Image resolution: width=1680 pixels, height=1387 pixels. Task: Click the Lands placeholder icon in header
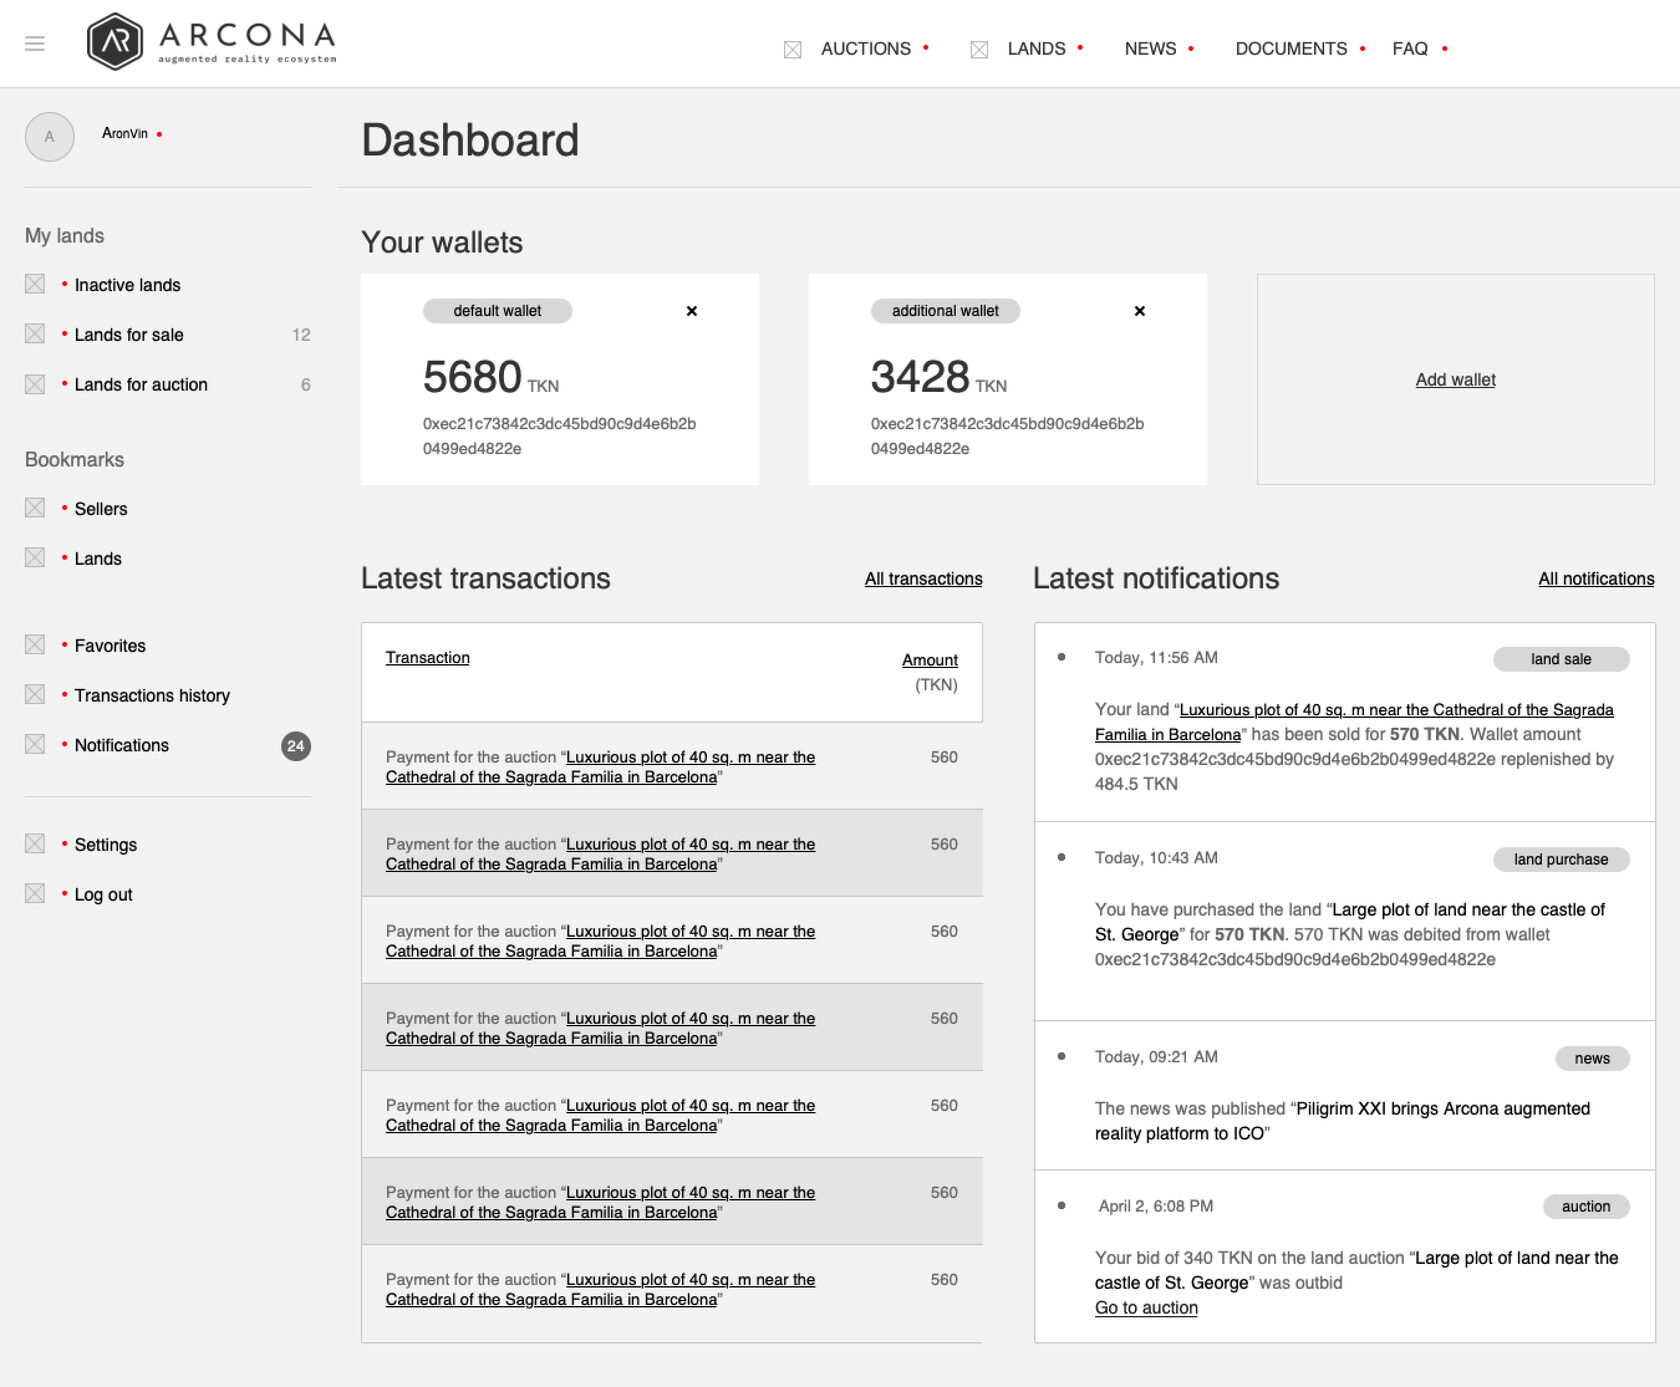[979, 49]
